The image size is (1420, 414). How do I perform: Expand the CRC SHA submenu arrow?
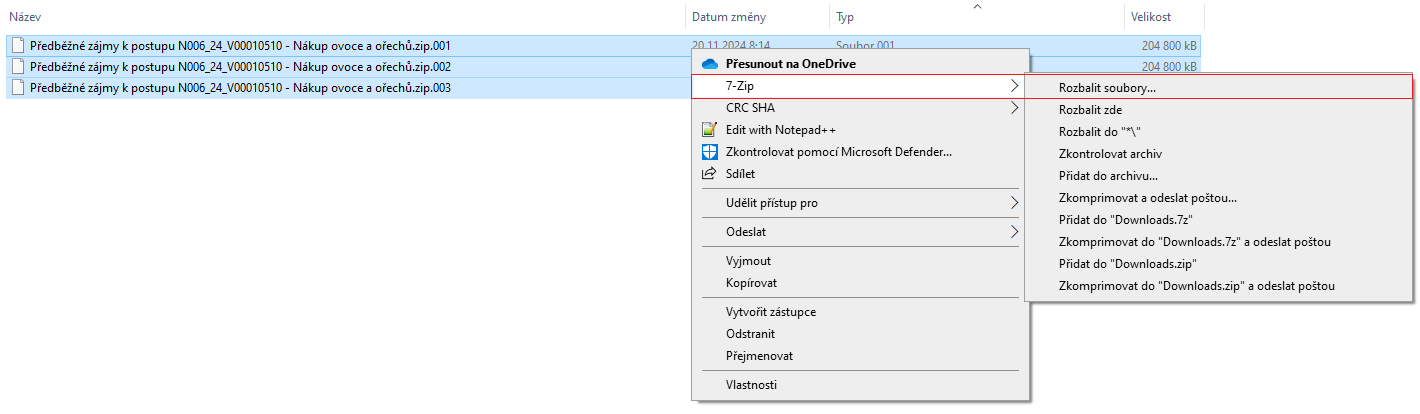[1014, 108]
